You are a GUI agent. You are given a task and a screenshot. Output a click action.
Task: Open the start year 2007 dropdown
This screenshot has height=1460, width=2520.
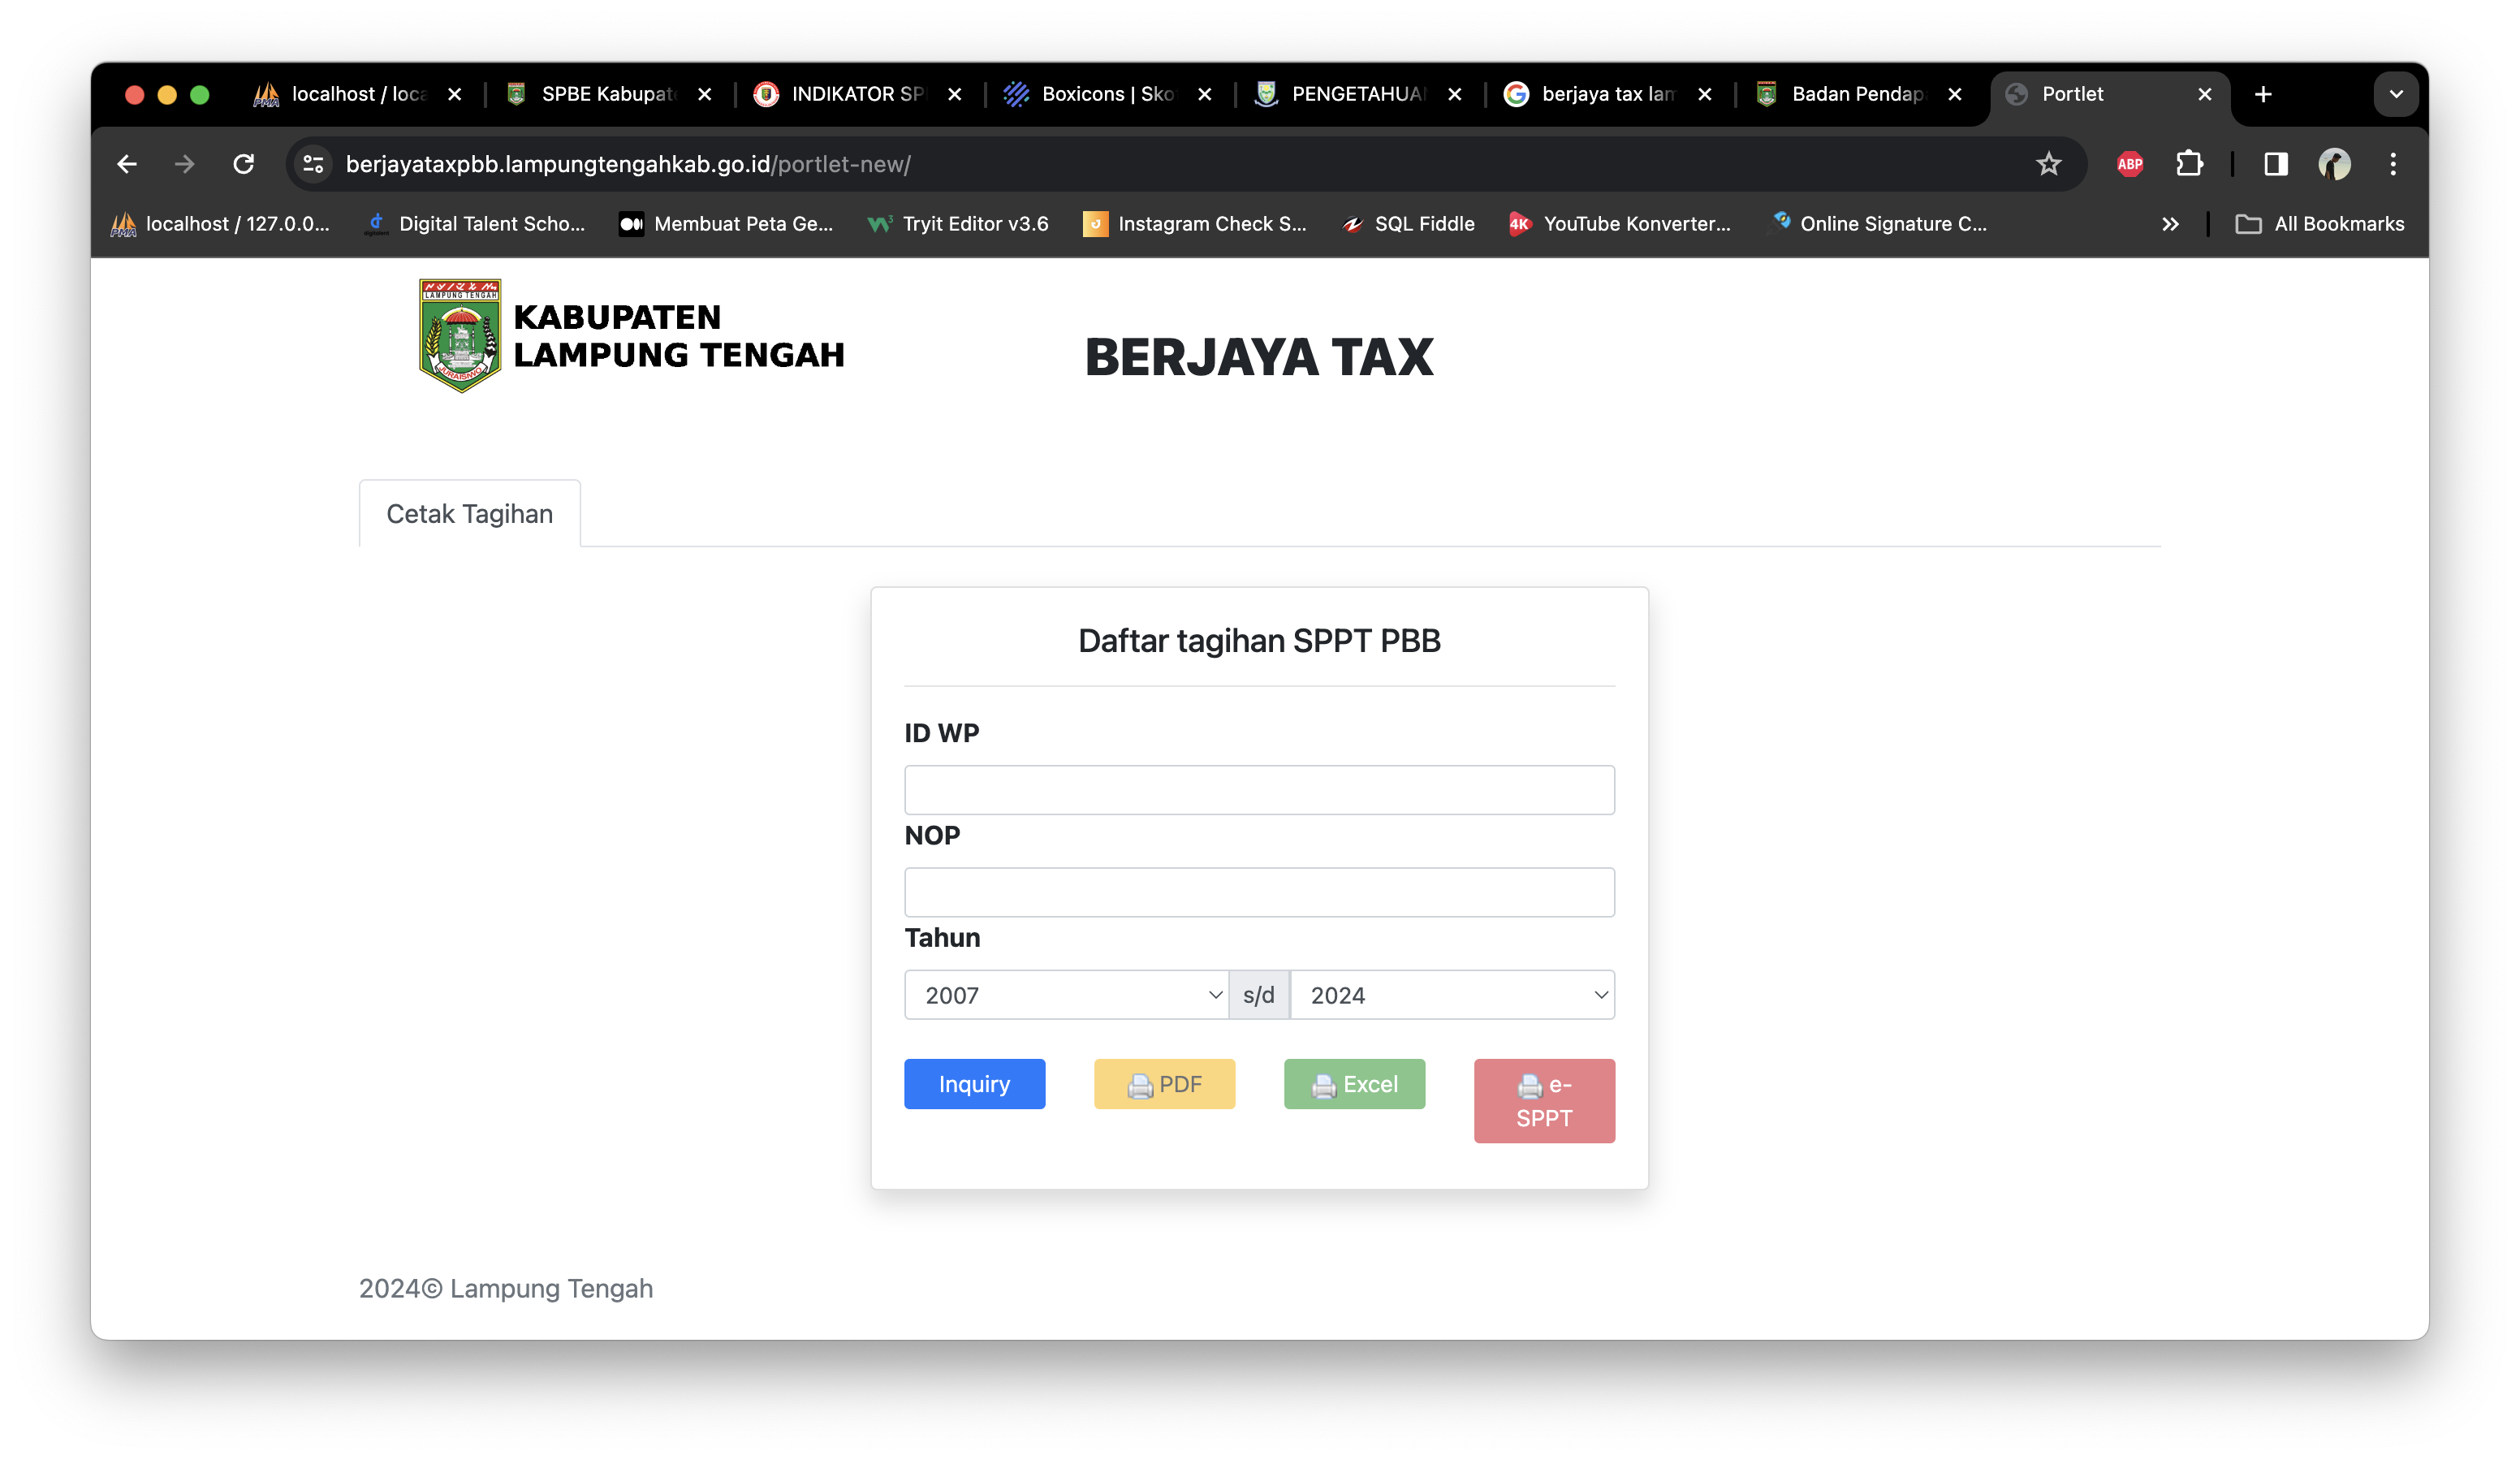1066,995
